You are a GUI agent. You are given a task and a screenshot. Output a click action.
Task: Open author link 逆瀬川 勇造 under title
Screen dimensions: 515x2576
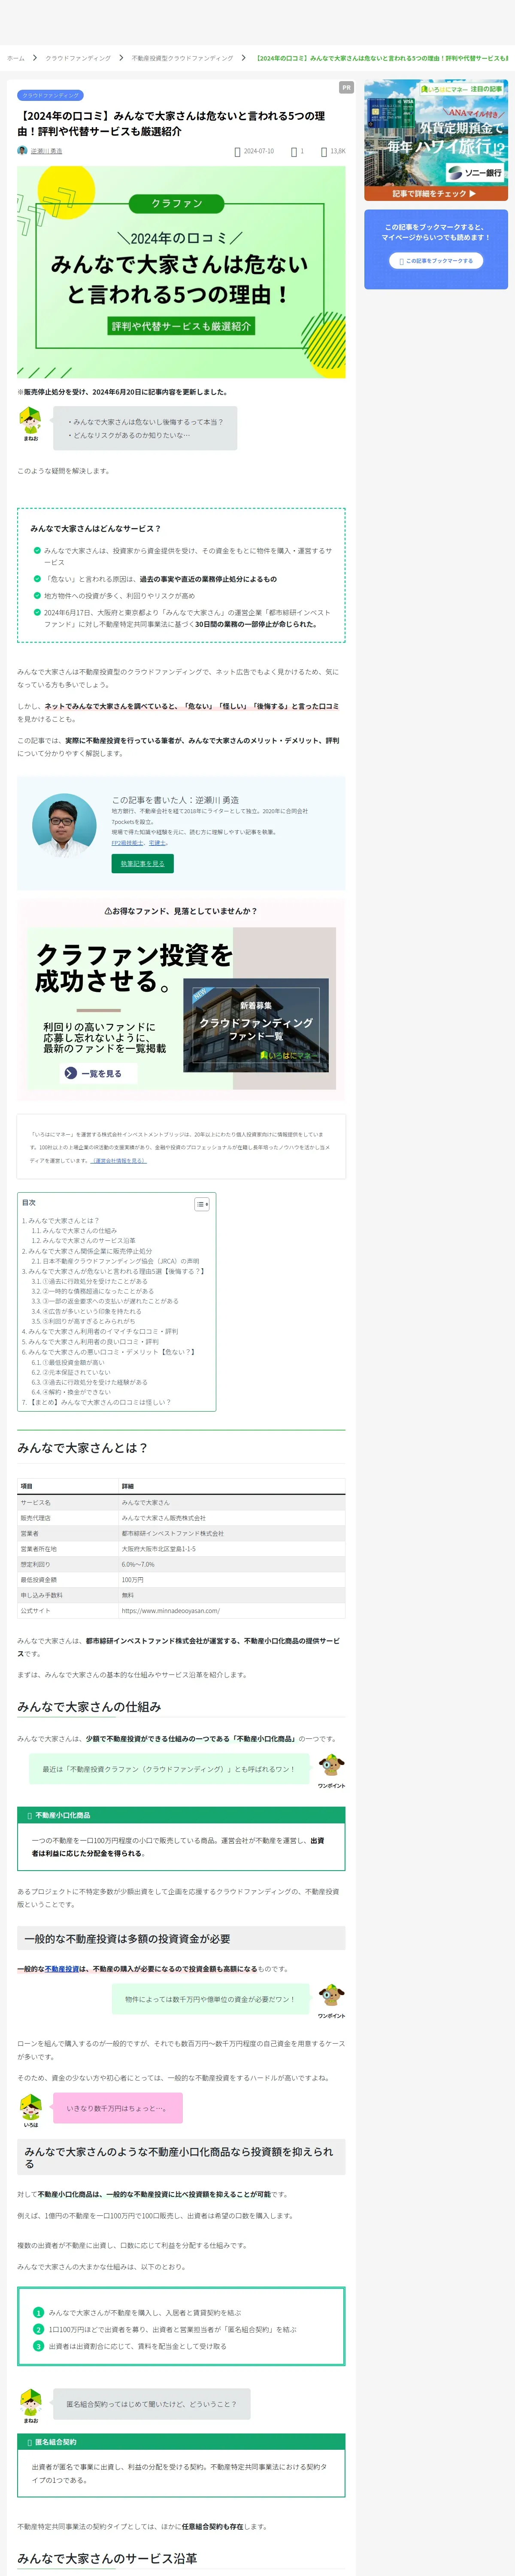[x=46, y=151]
